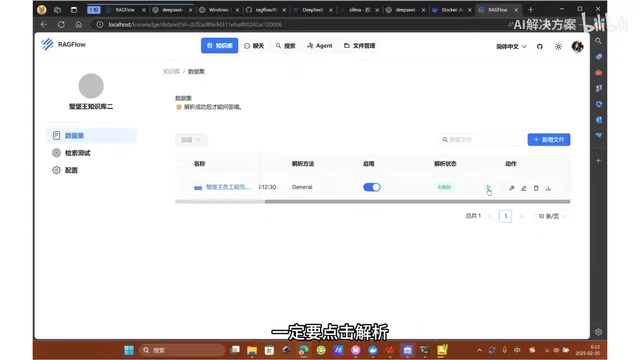Click the browser sidebar settings gear icon
Viewport: 640px width, 360px height.
[598, 332]
